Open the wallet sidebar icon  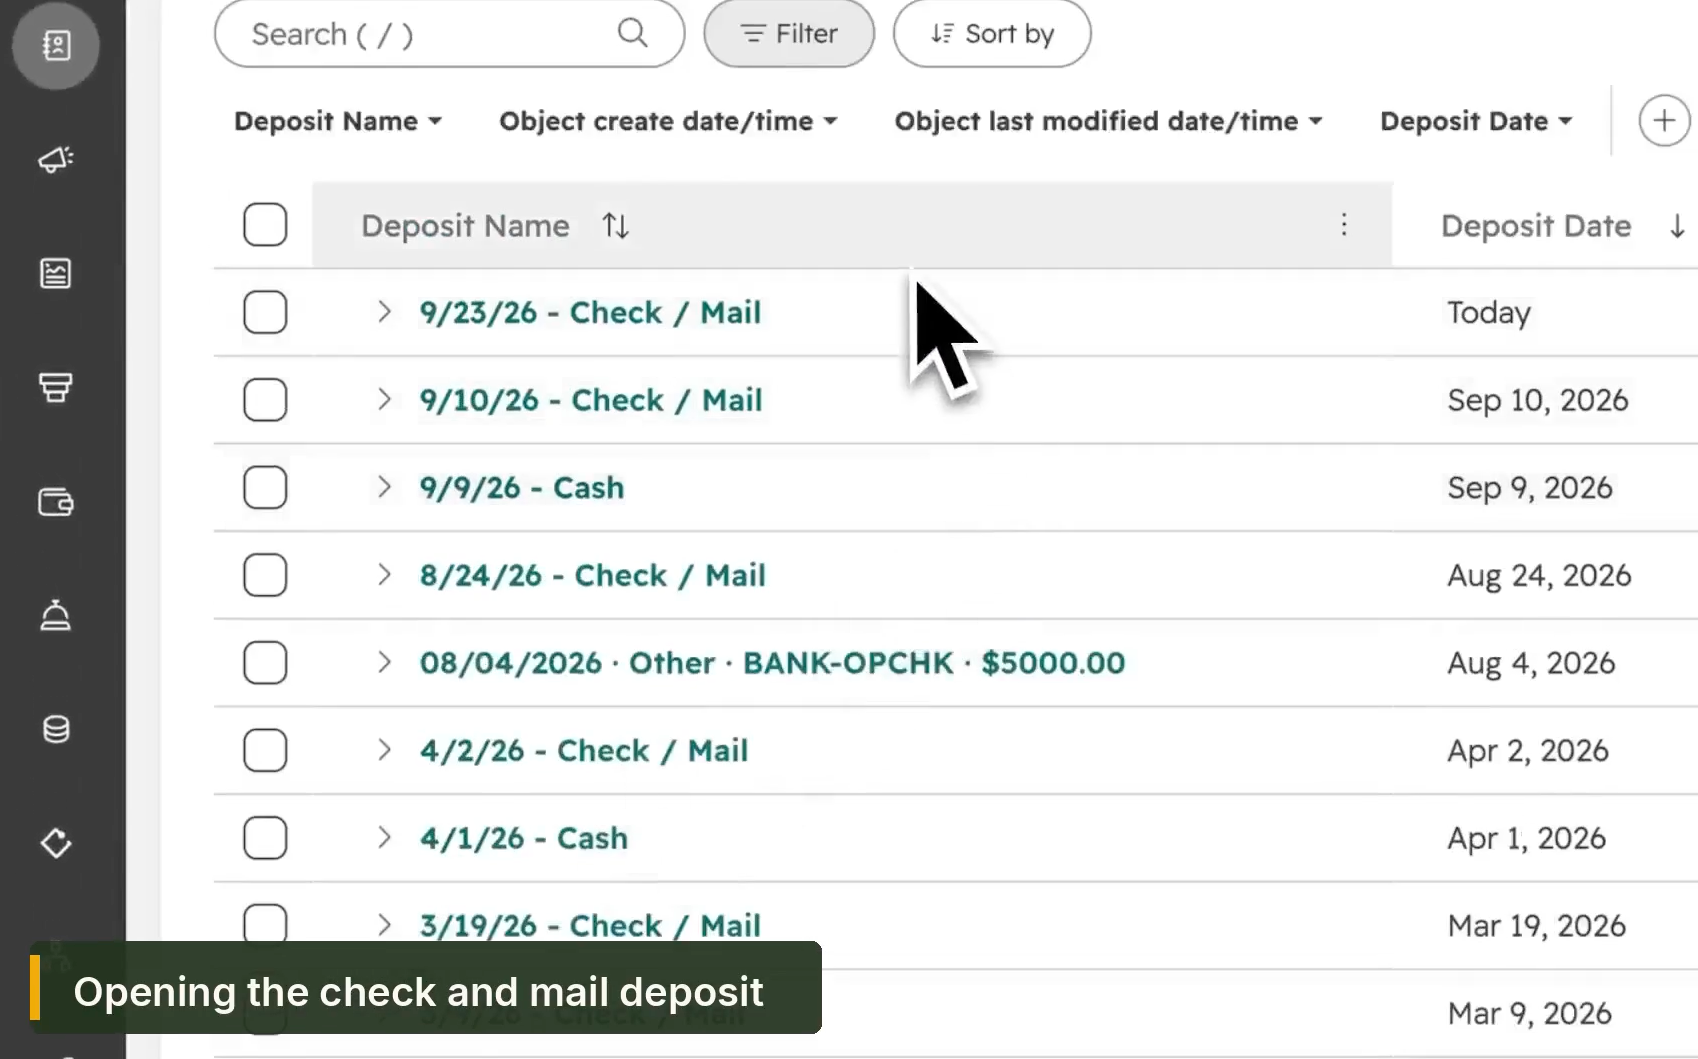coord(56,501)
